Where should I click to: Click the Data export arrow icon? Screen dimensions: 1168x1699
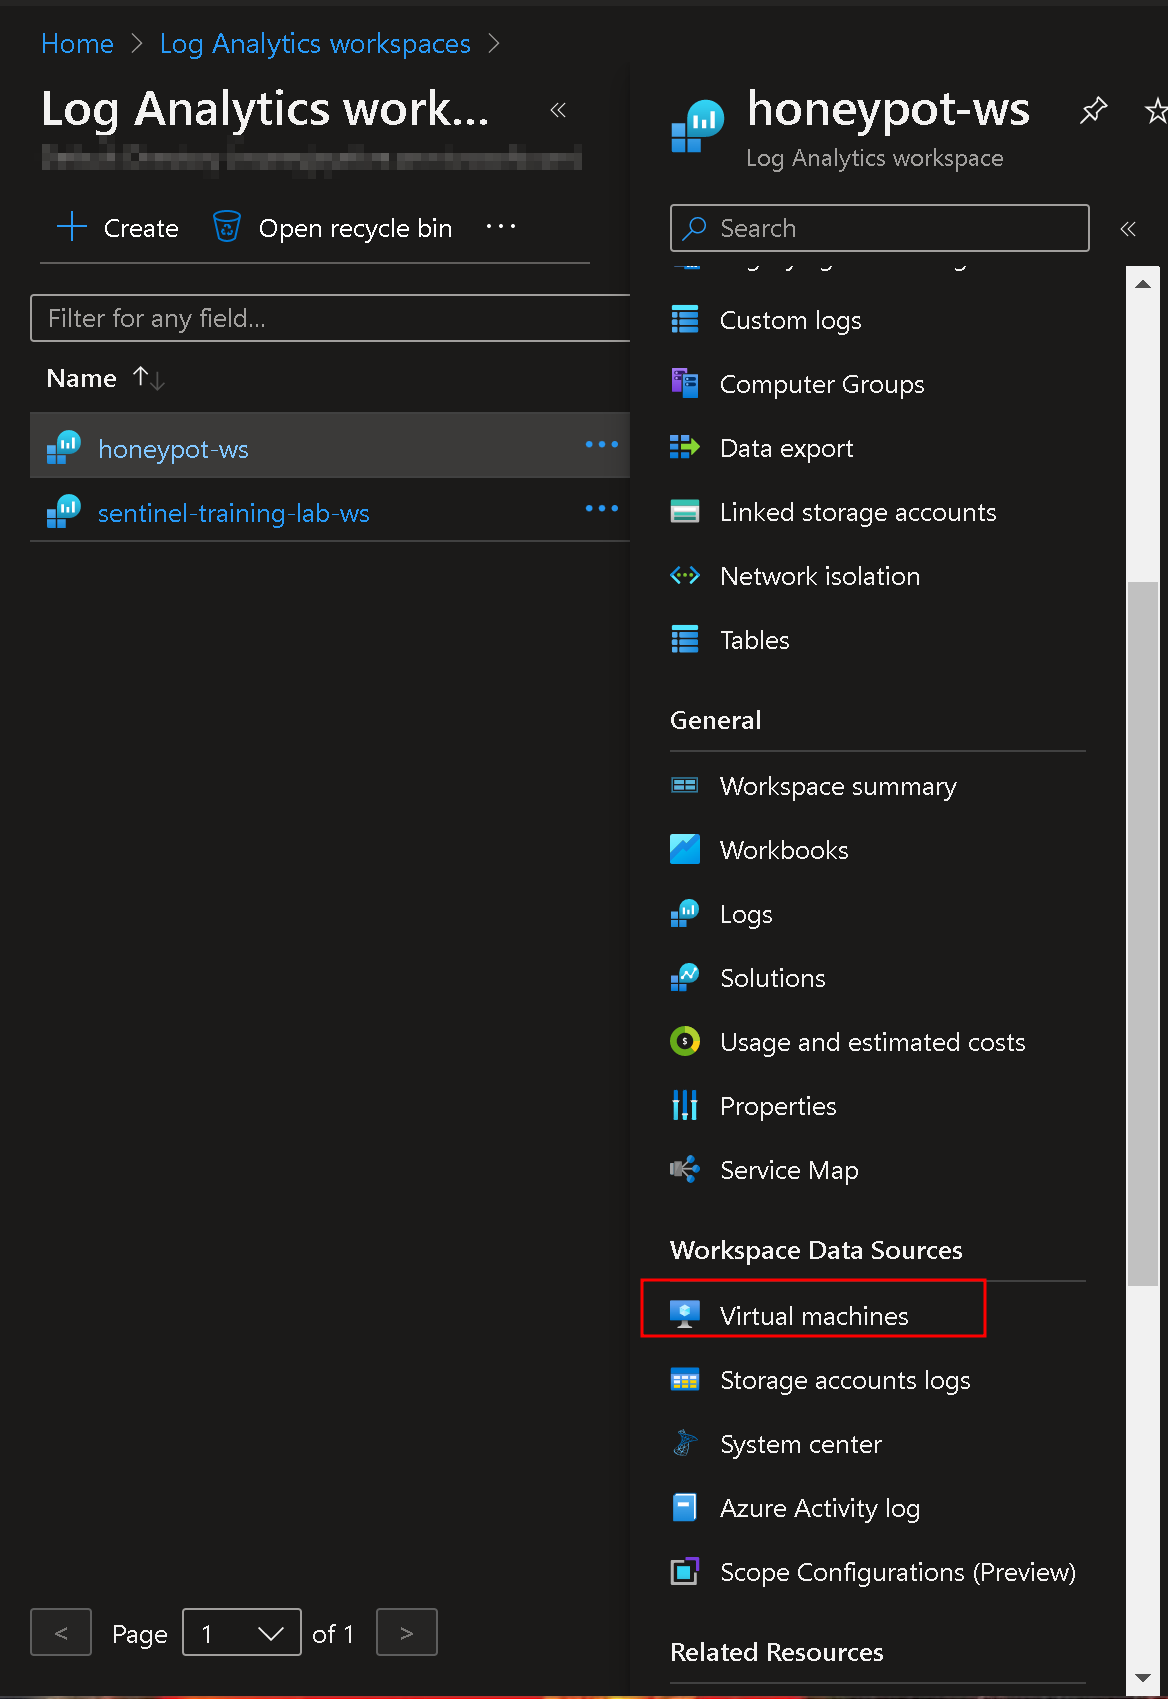point(685,447)
